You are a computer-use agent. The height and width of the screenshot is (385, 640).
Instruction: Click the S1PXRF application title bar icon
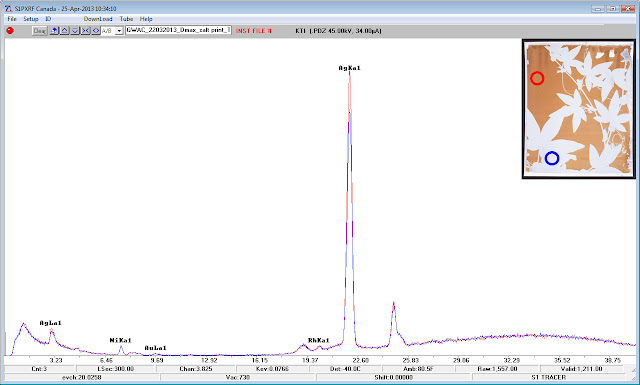[x=8, y=9]
